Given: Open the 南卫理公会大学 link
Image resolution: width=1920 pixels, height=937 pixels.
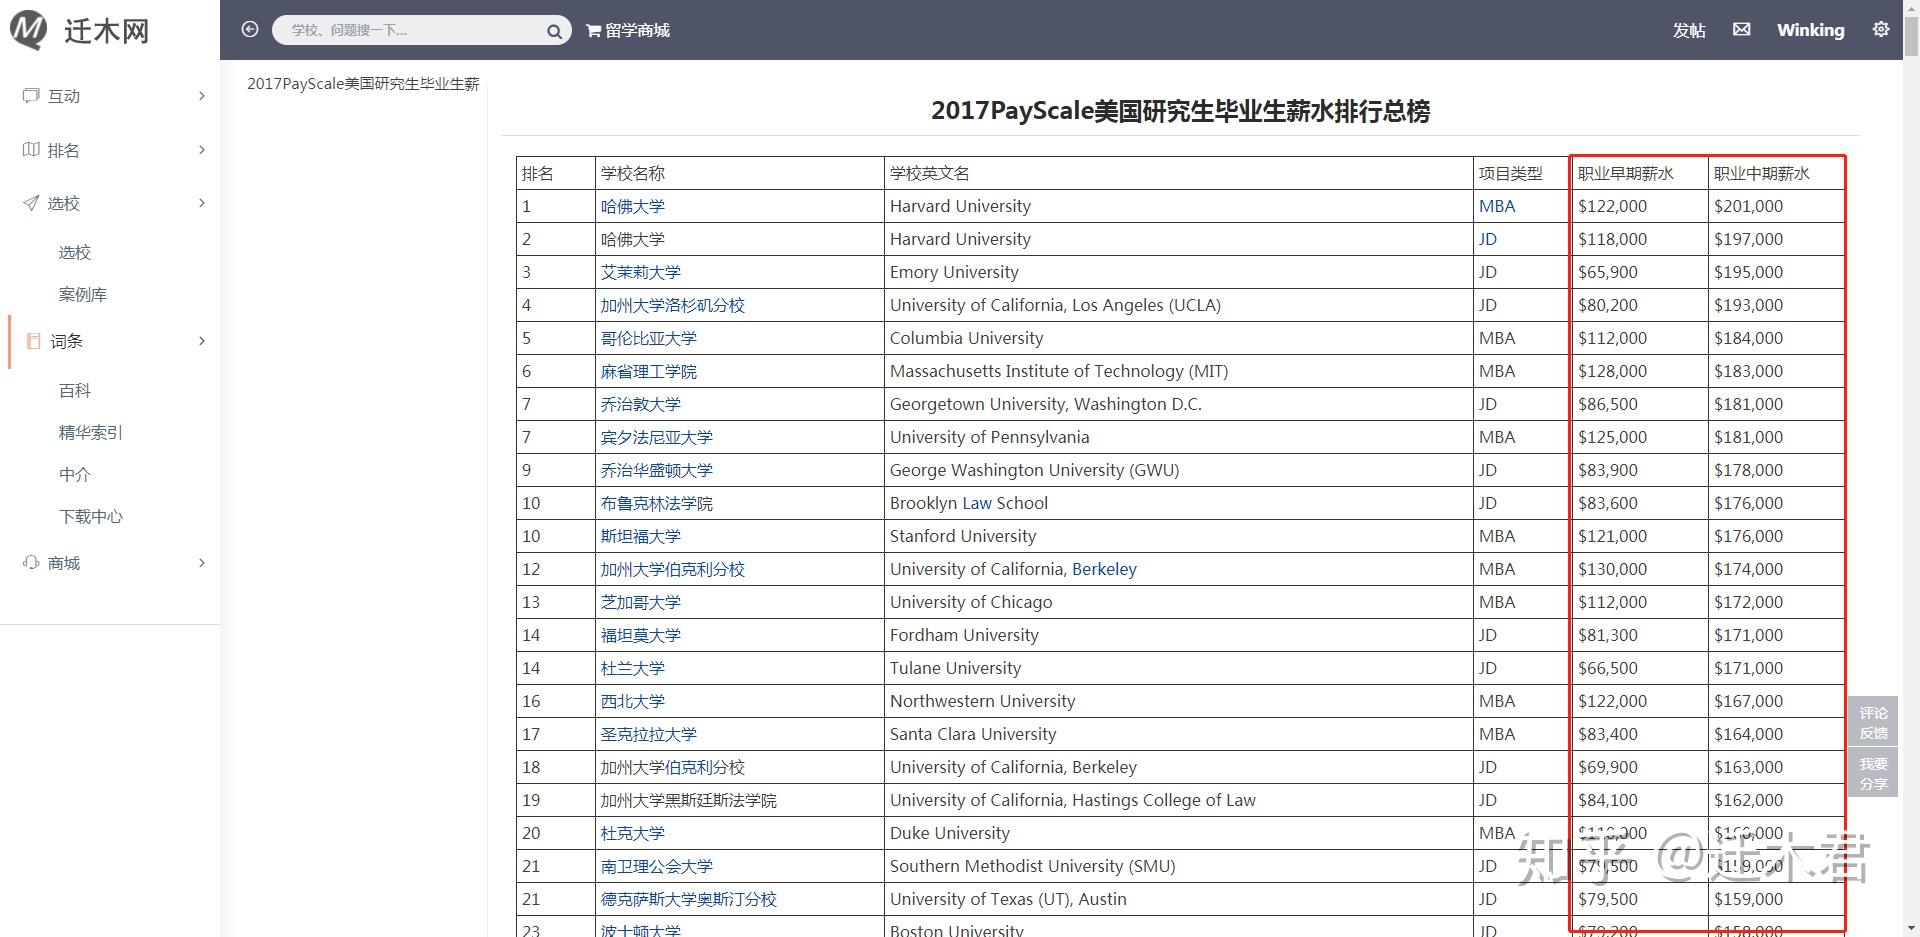Looking at the screenshot, I should pos(656,867).
